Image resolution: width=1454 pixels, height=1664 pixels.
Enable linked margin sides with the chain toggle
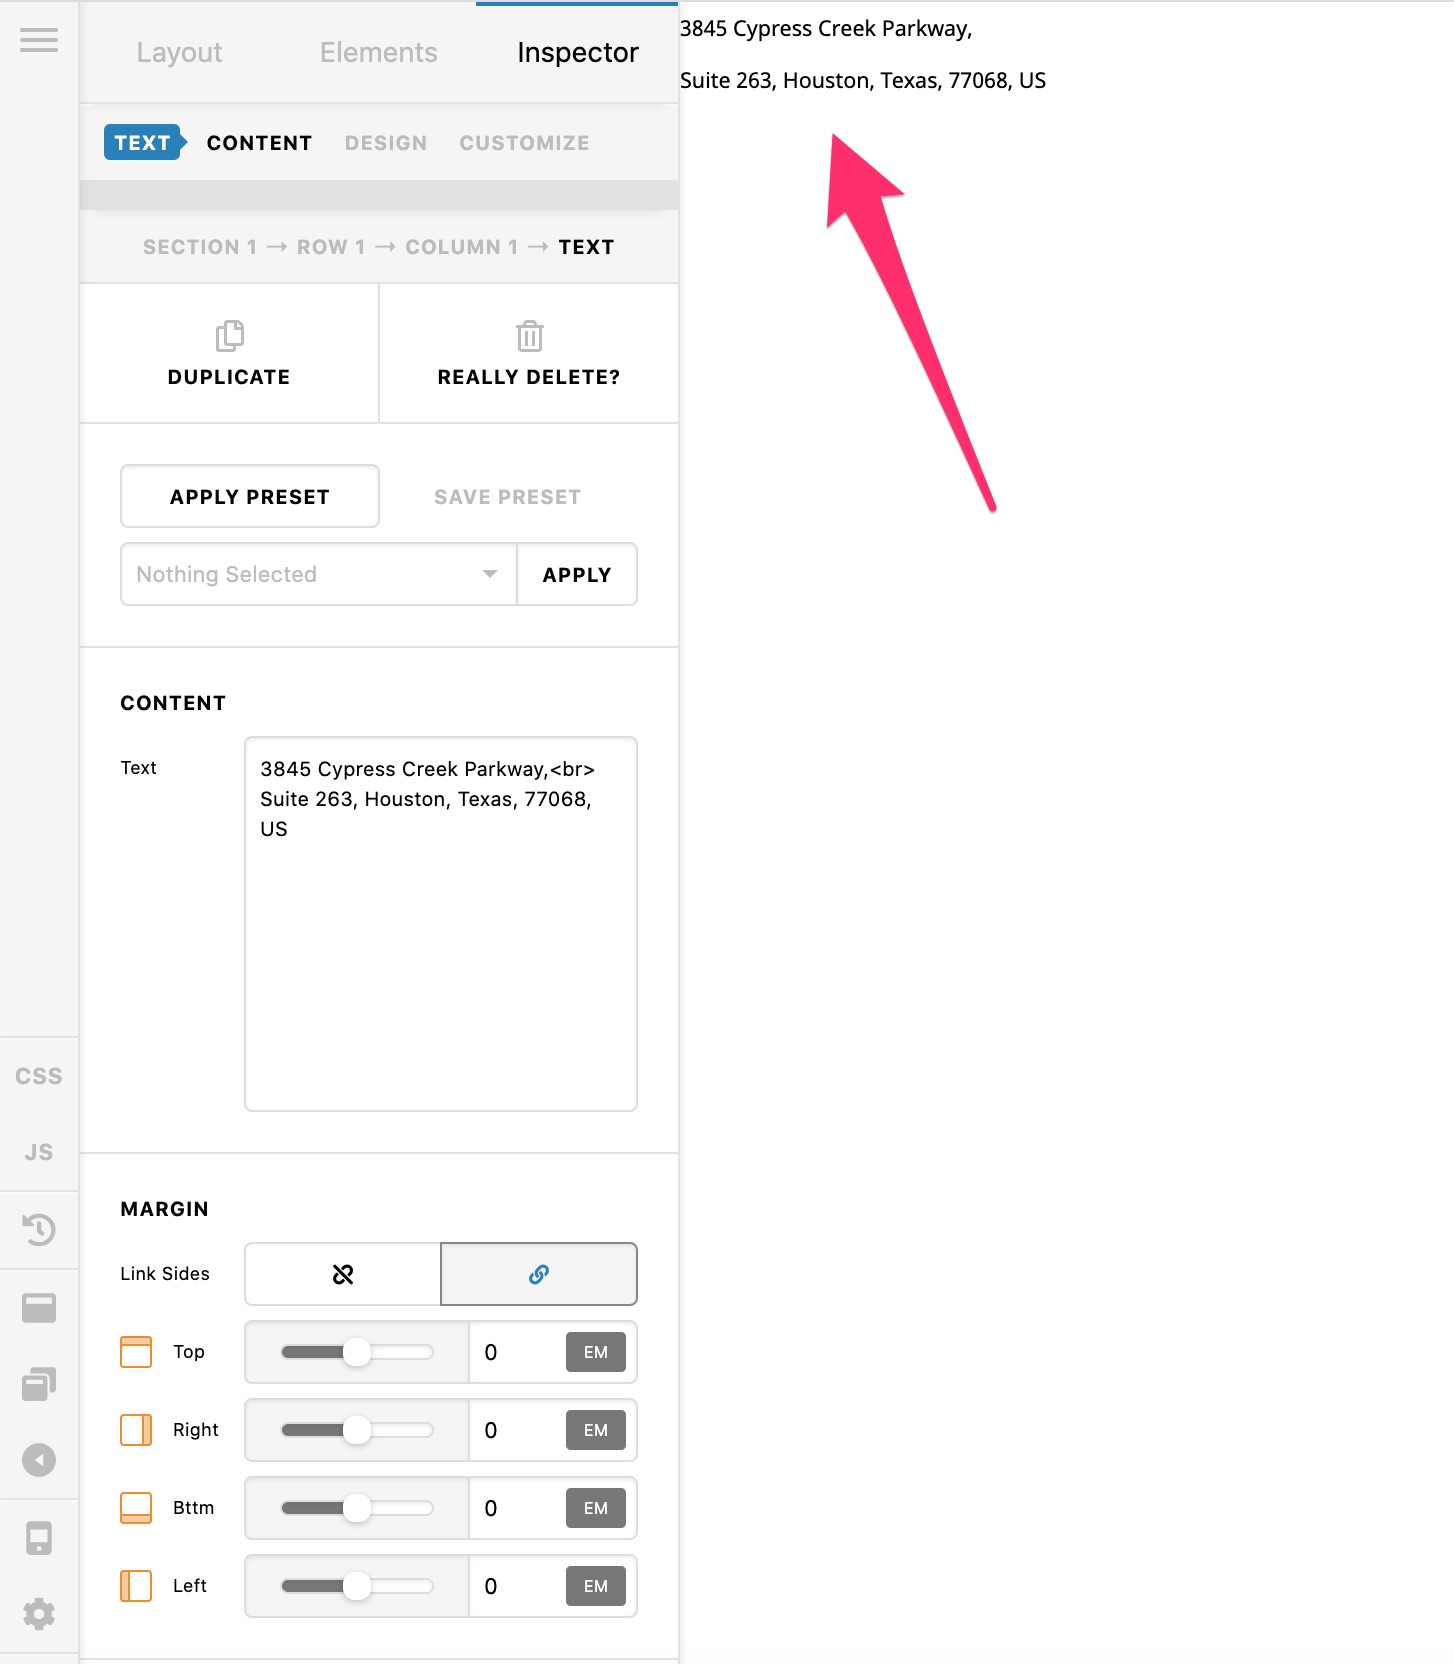539,1274
